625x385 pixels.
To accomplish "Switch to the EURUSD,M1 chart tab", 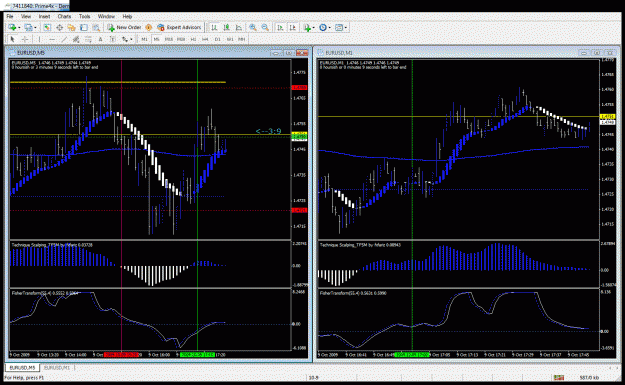I will (x=57, y=367).
